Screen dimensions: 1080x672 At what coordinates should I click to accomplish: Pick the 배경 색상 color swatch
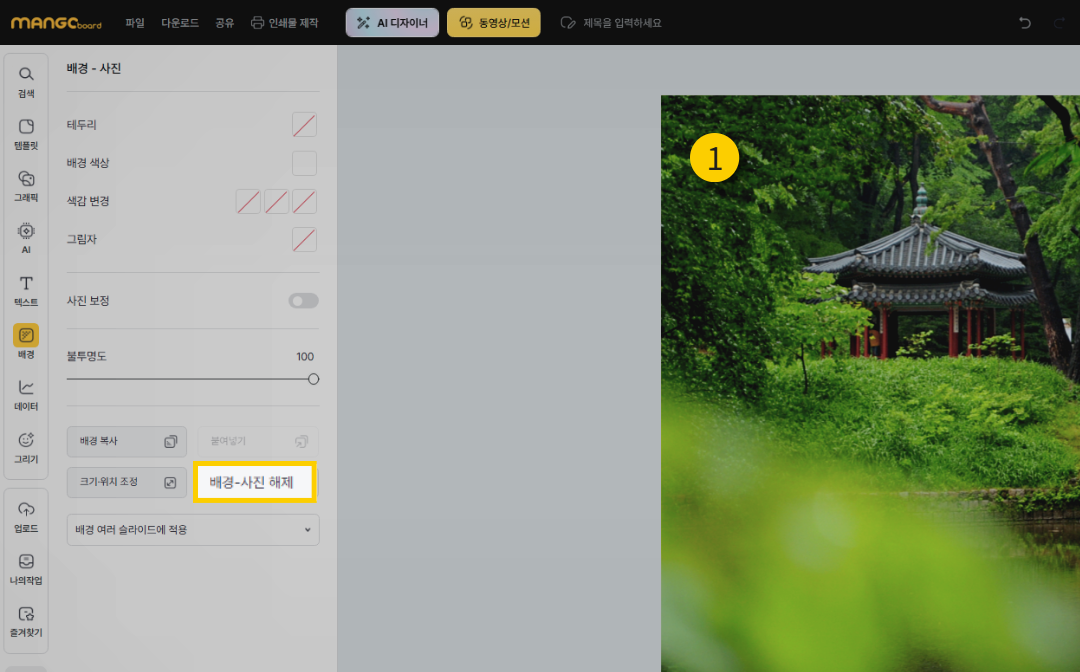[x=304, y=163]
